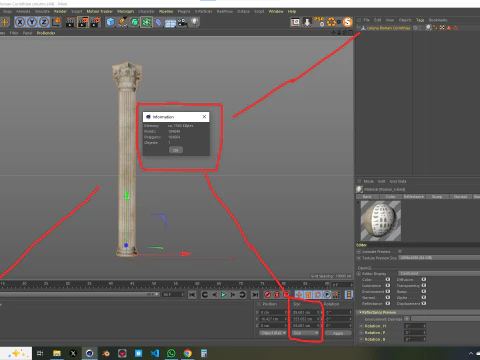Click the framed-square plugin icon in toolbar
Image resolution: width=480 pixels, height=360 pixels.
tap(295, 22)
